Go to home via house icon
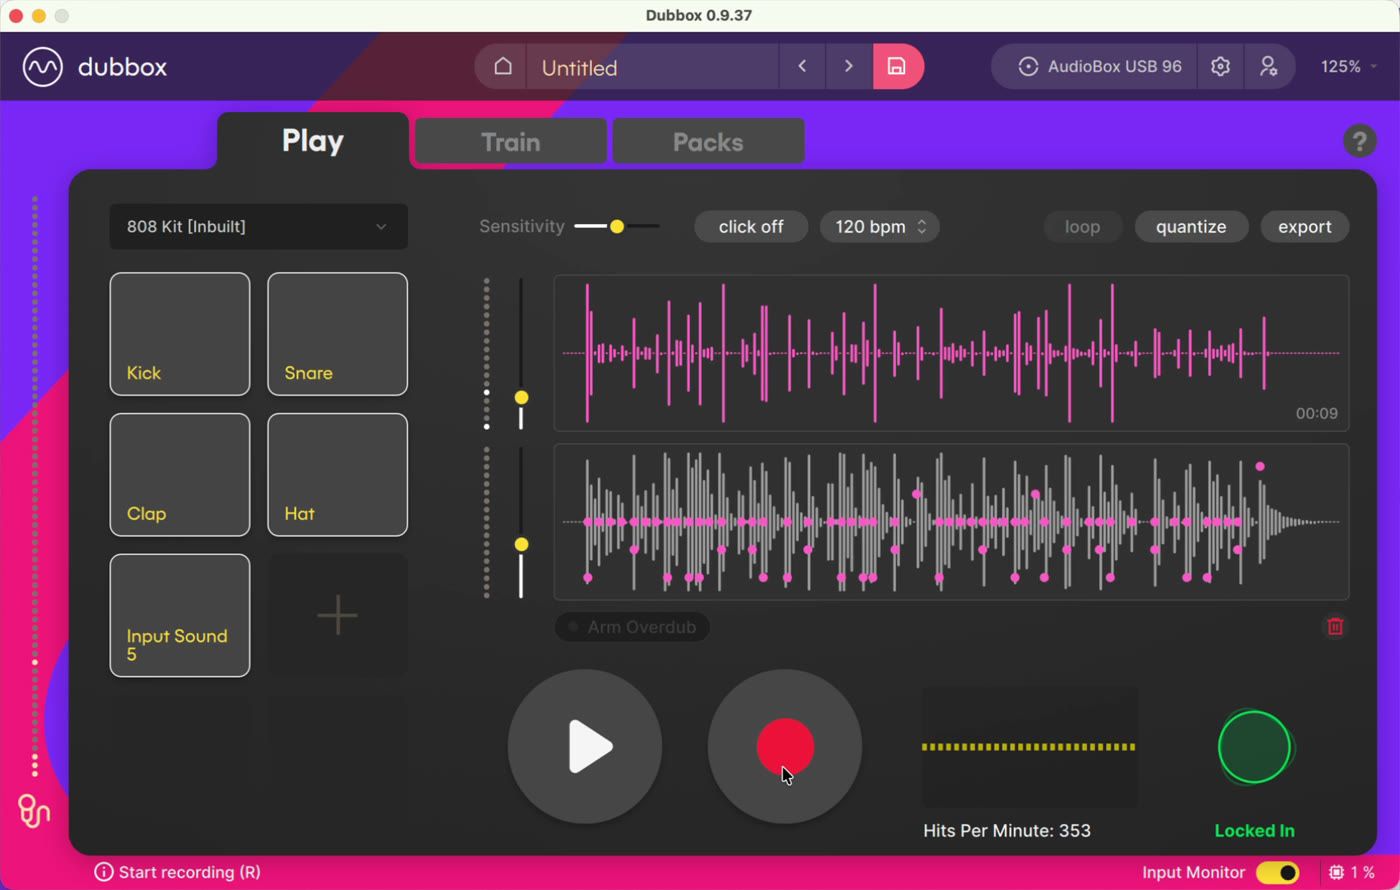 click(x=503, y=66)
